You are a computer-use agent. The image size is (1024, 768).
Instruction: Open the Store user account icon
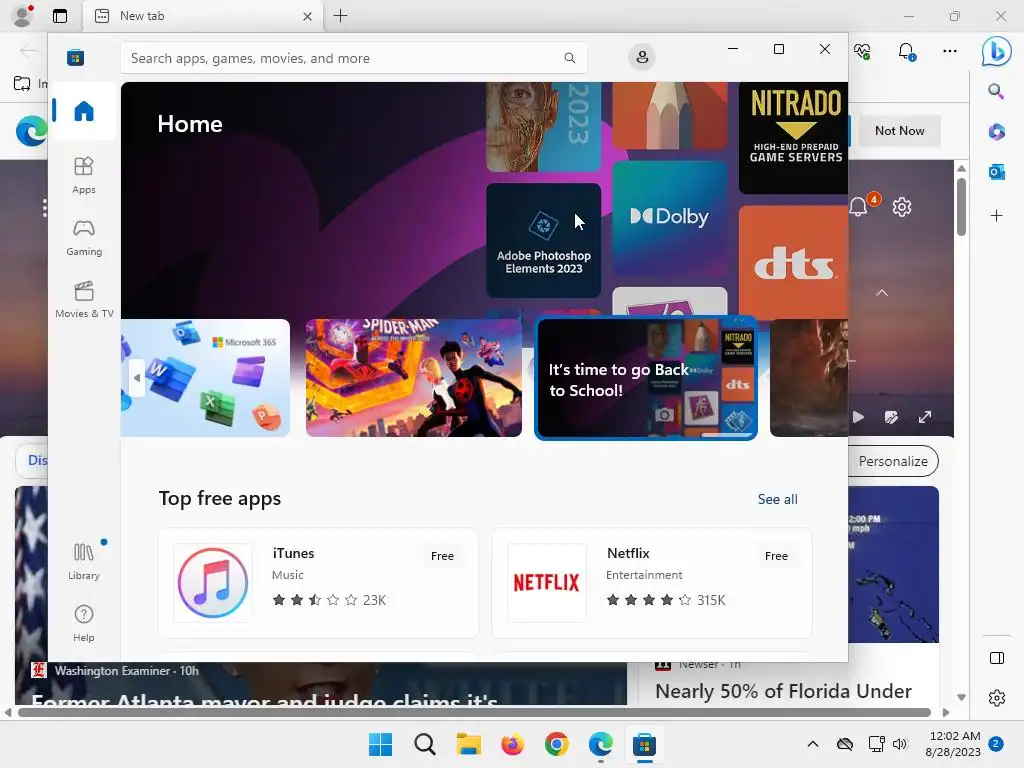(x=642, y=57)
